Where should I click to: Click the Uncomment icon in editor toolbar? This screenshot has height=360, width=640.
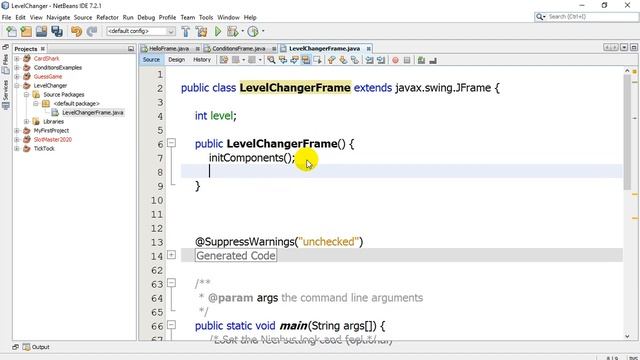click(433, 60)
